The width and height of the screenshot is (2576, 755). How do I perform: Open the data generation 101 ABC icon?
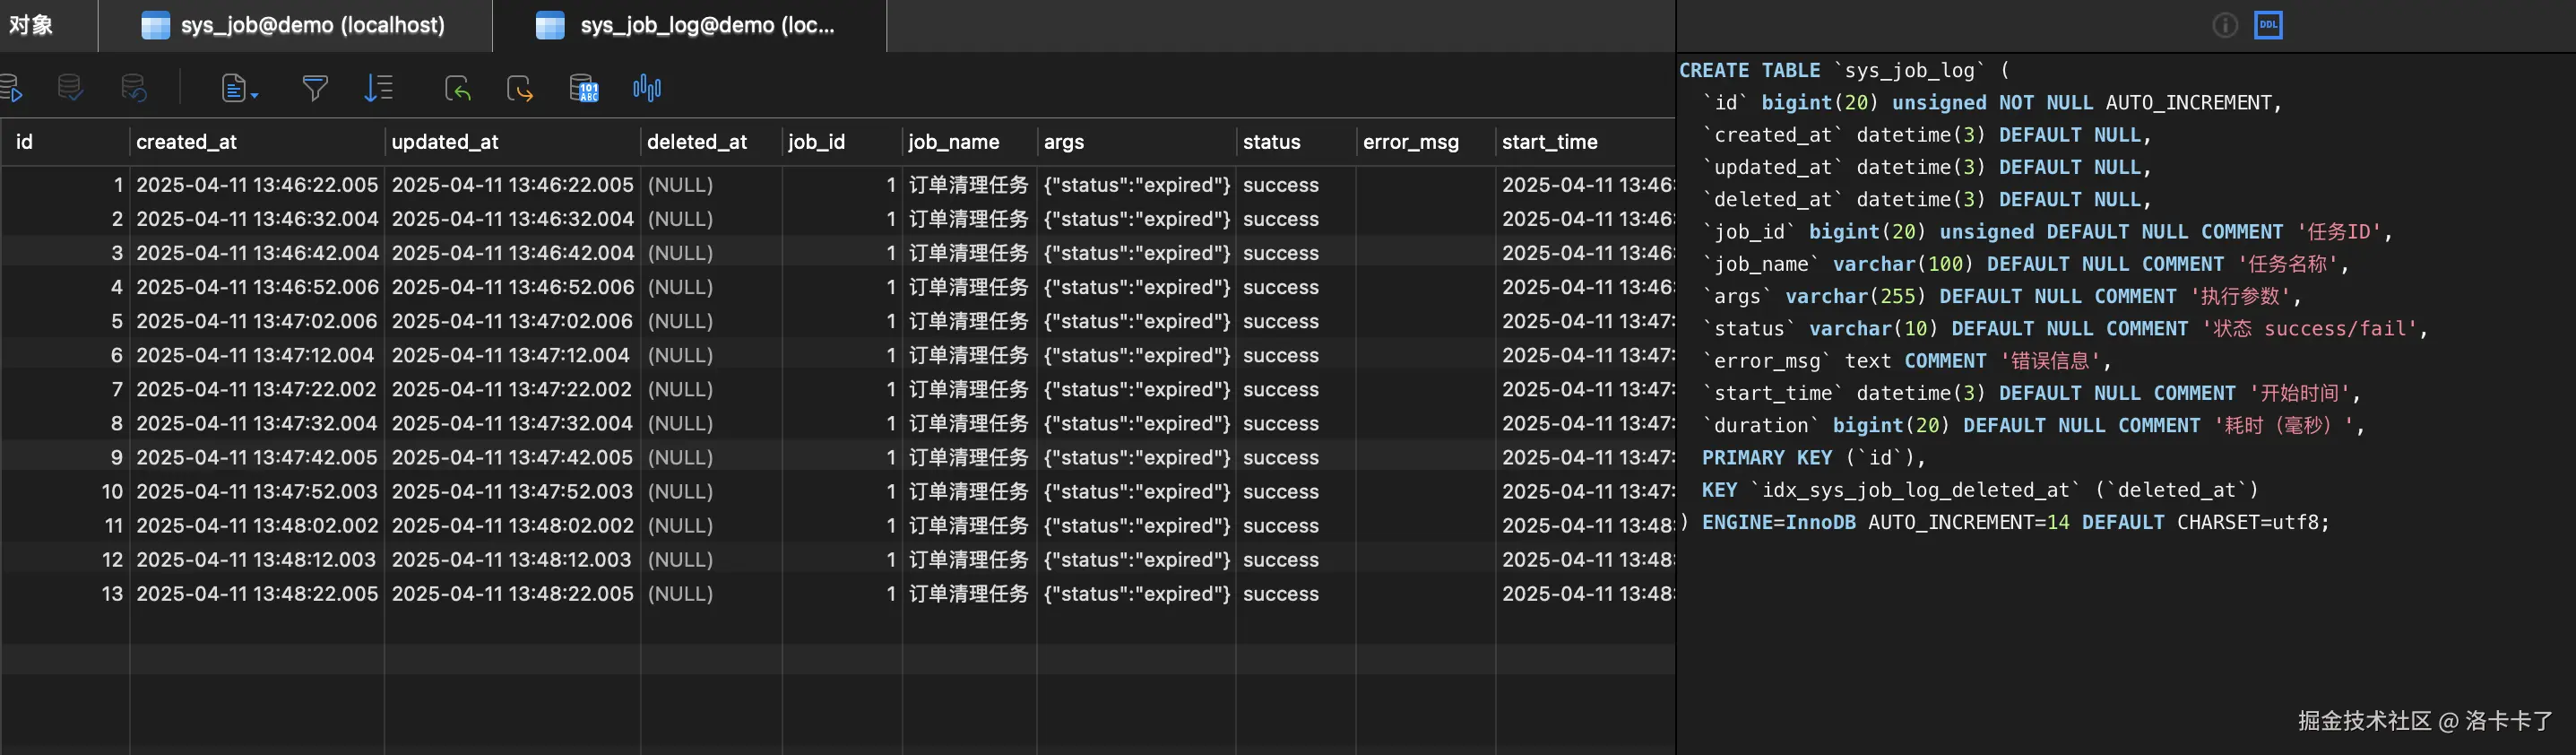click(584, 88)
